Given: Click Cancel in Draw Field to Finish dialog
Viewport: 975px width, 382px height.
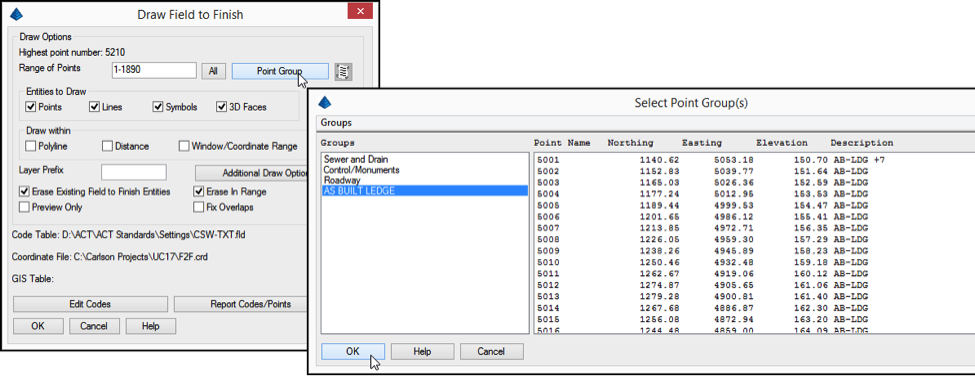Looking at the screenshot, I should 94,326.
